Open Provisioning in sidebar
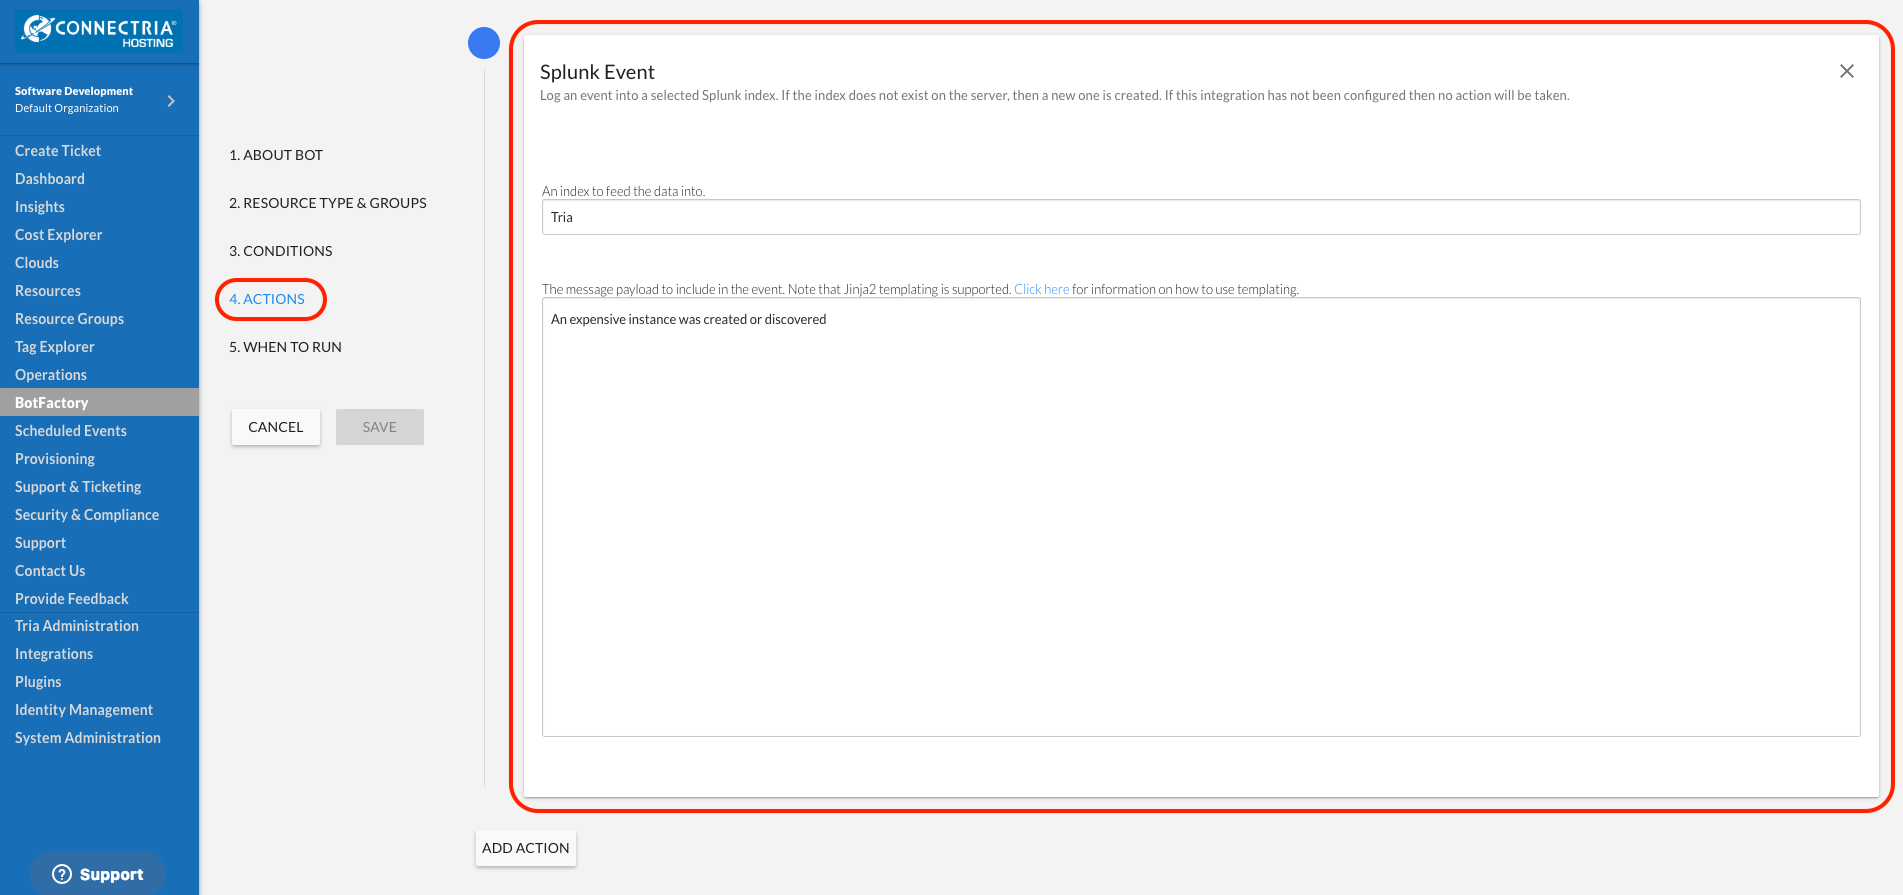 click(55, 459)
